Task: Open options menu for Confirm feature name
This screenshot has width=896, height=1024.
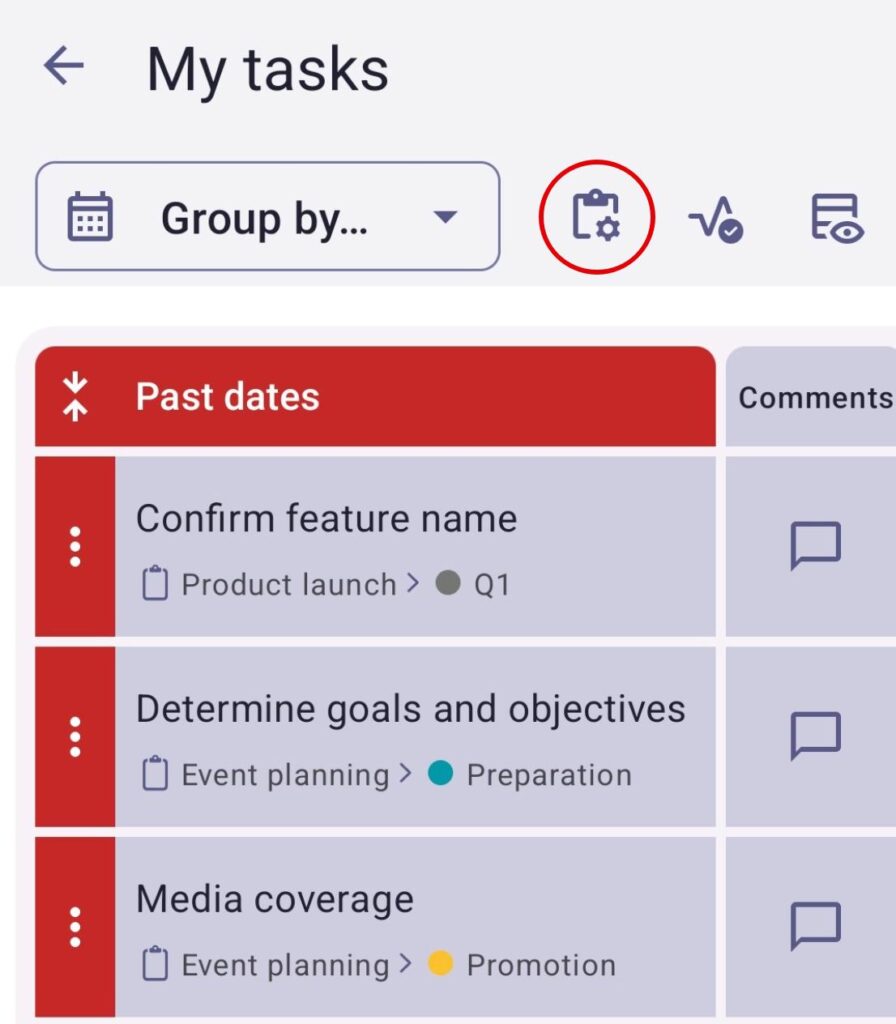Action: click(x=75, y=546)
